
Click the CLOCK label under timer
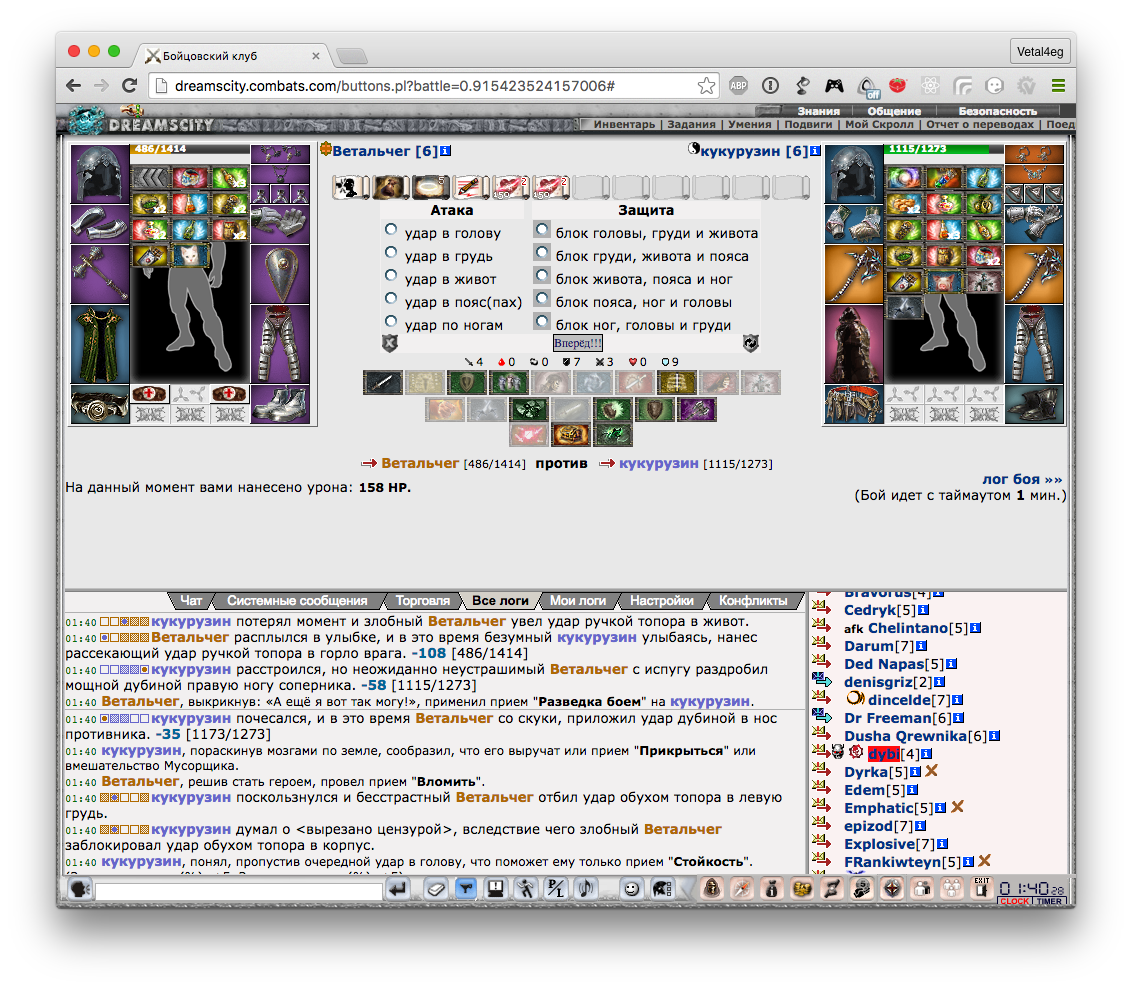point(1014,902)
